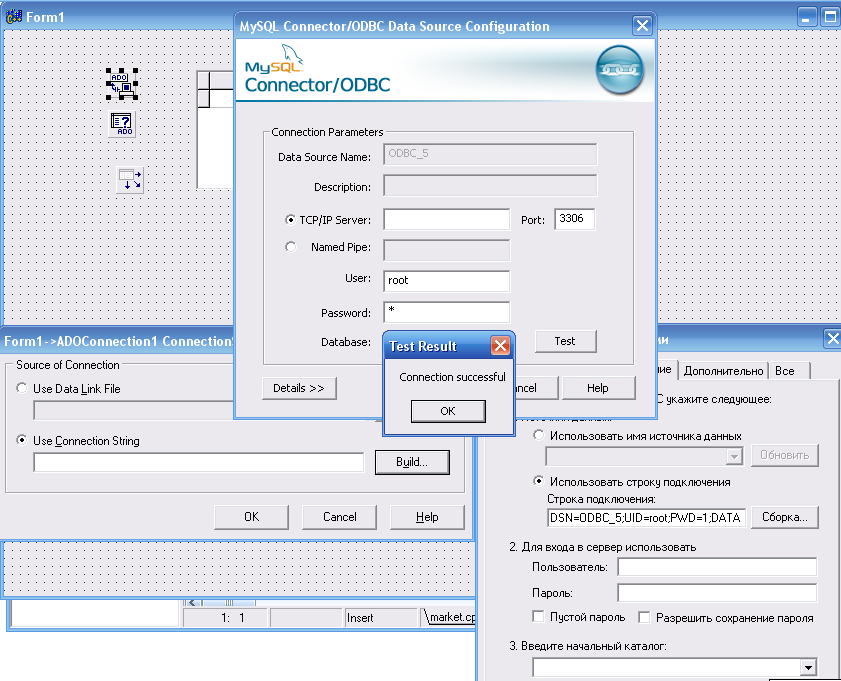
Task: Maximize the Form1 window
Action: click(830, 17)
